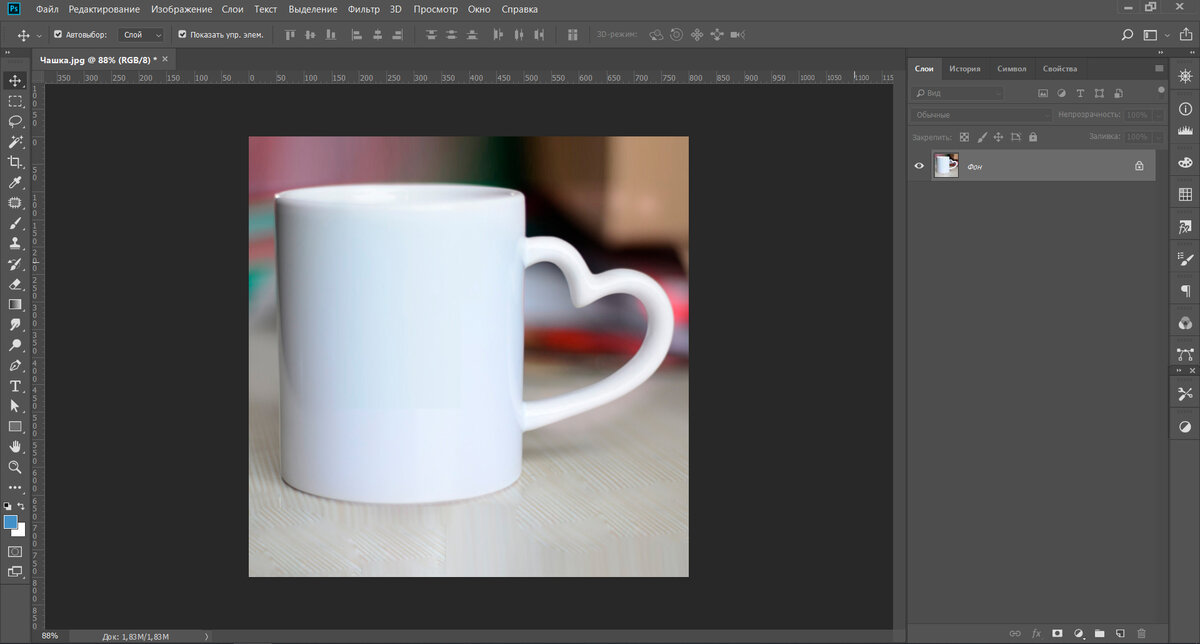Select the Rectangle shape tool
1200x644 pixels.
tap(15, 426)
